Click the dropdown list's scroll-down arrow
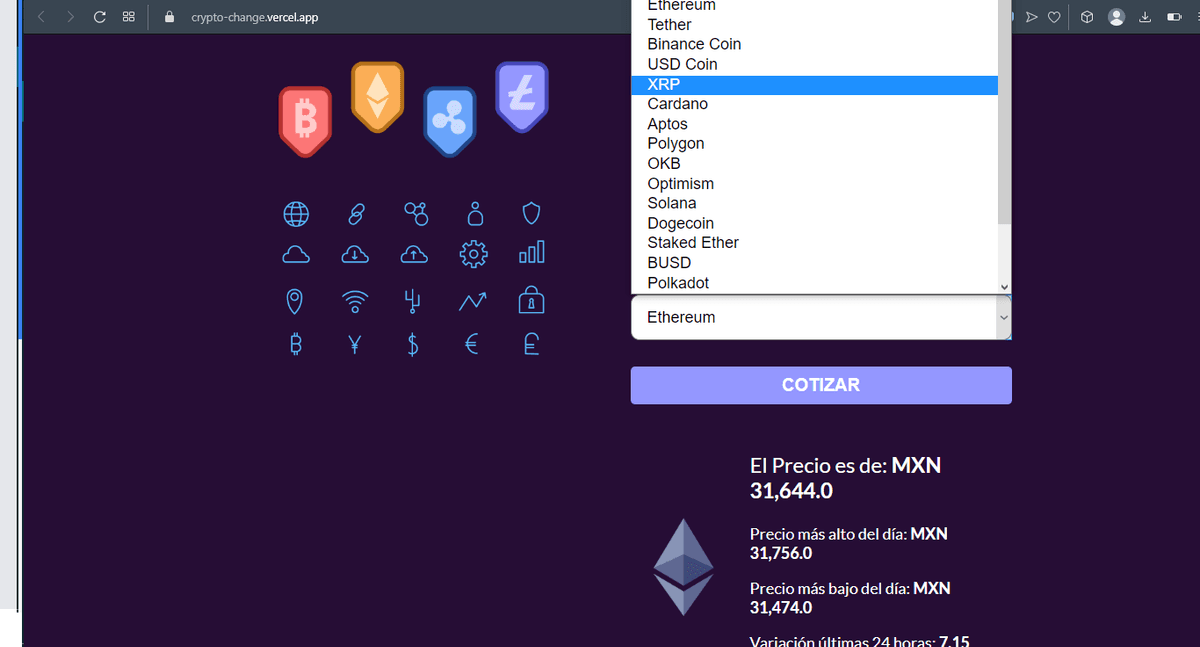This screenshot has height=647, width=1200. click(x=1004, y=286)
